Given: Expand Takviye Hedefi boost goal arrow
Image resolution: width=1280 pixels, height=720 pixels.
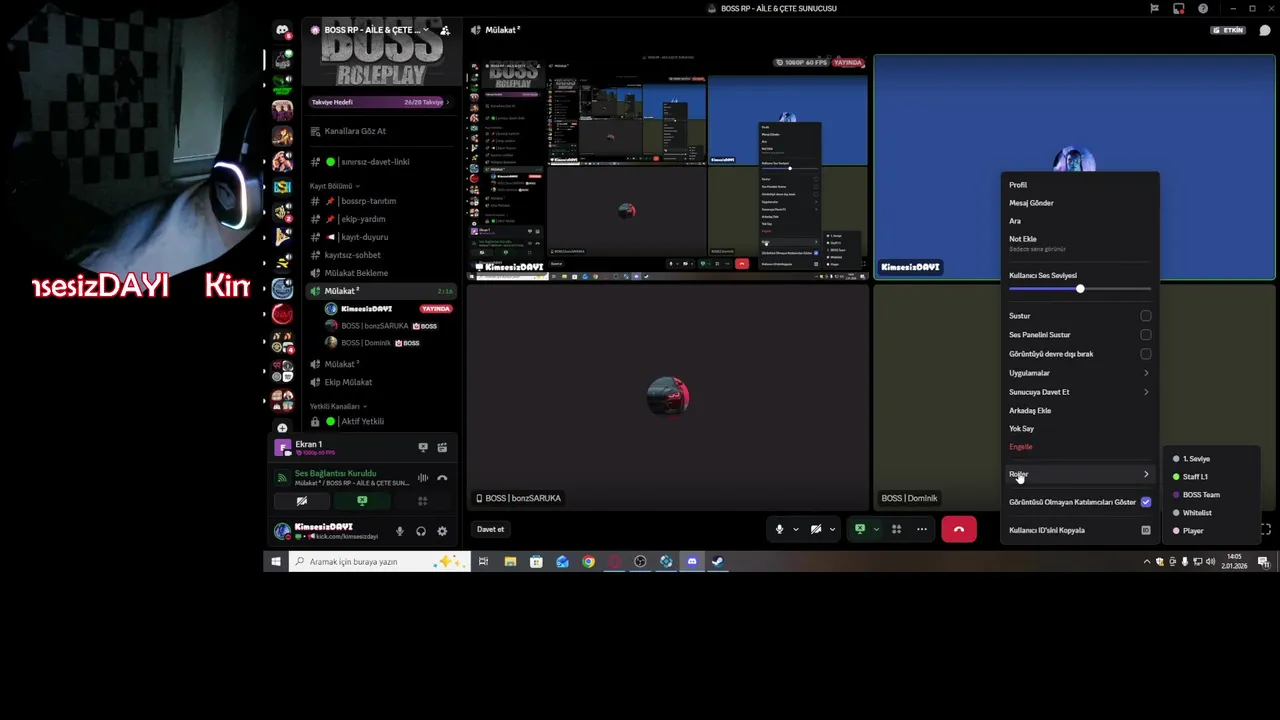Looking at the screenshot, I should point(447,102).
